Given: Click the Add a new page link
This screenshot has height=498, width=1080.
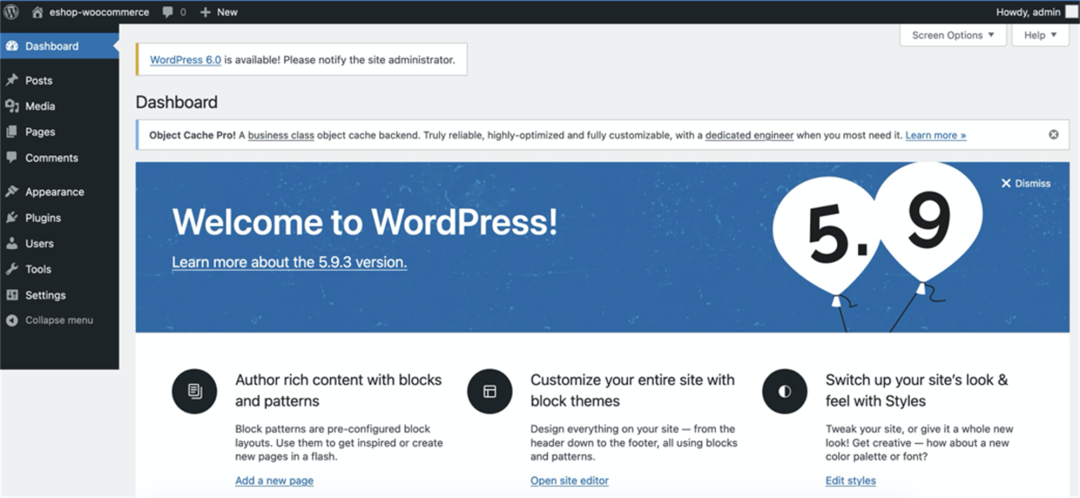Looking at the screenshot, I should coord(274,481).
